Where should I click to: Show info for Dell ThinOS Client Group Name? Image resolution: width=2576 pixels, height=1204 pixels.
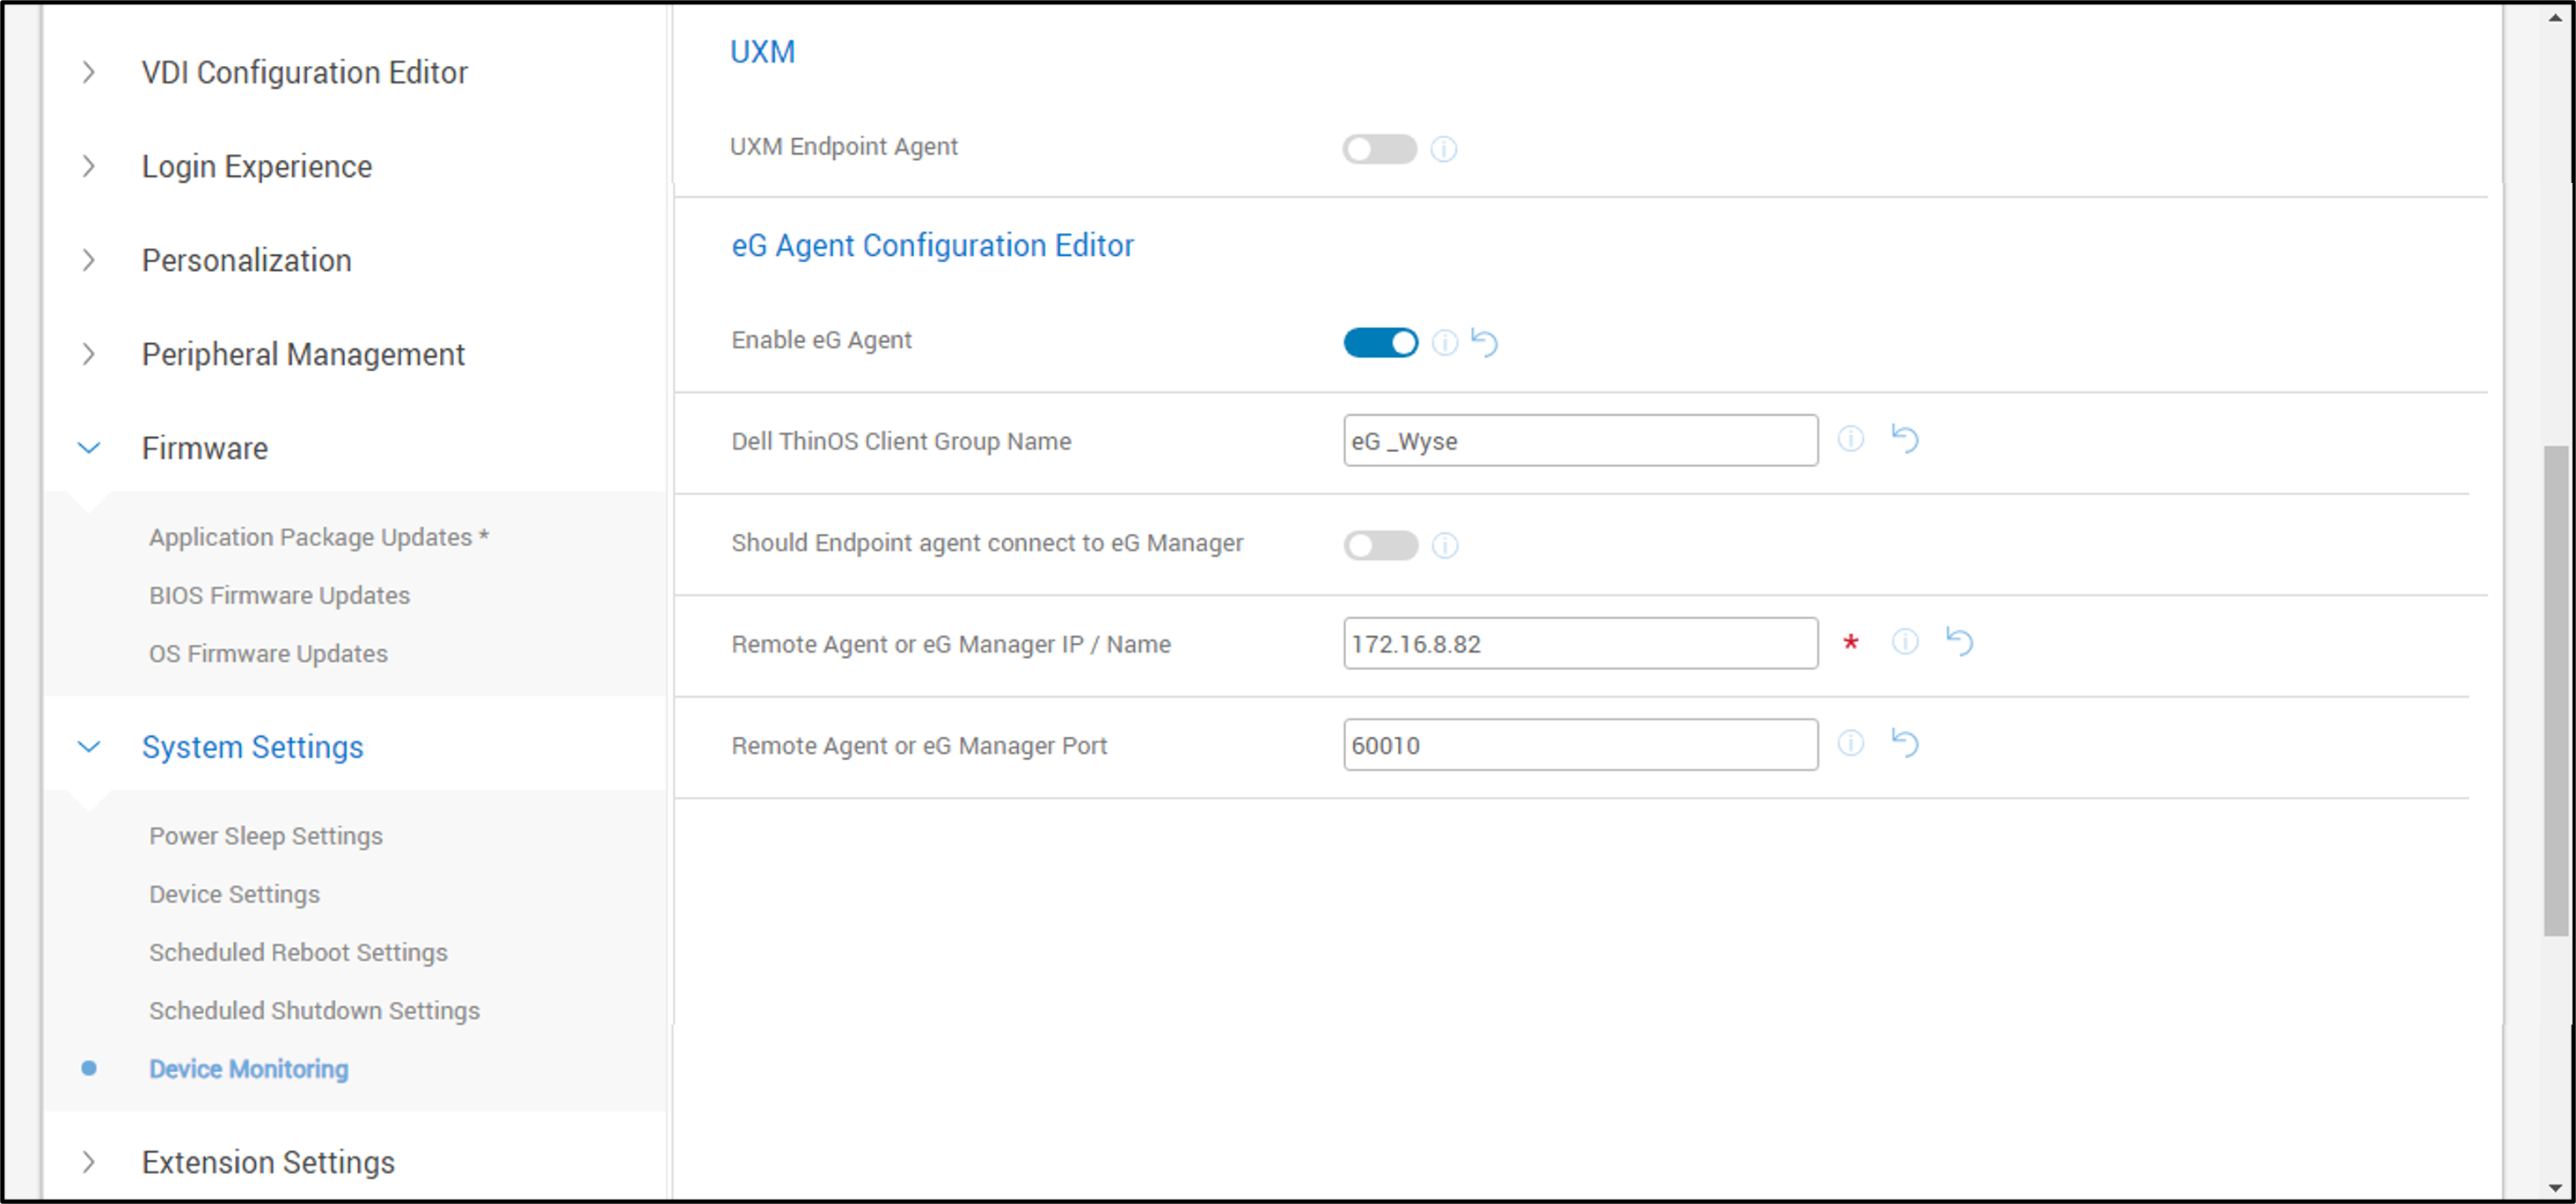point(1850,439)
